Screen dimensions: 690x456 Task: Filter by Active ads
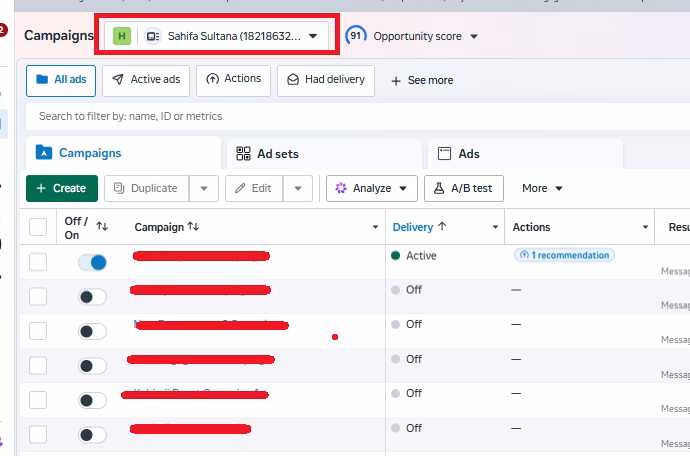coord(146,81)
